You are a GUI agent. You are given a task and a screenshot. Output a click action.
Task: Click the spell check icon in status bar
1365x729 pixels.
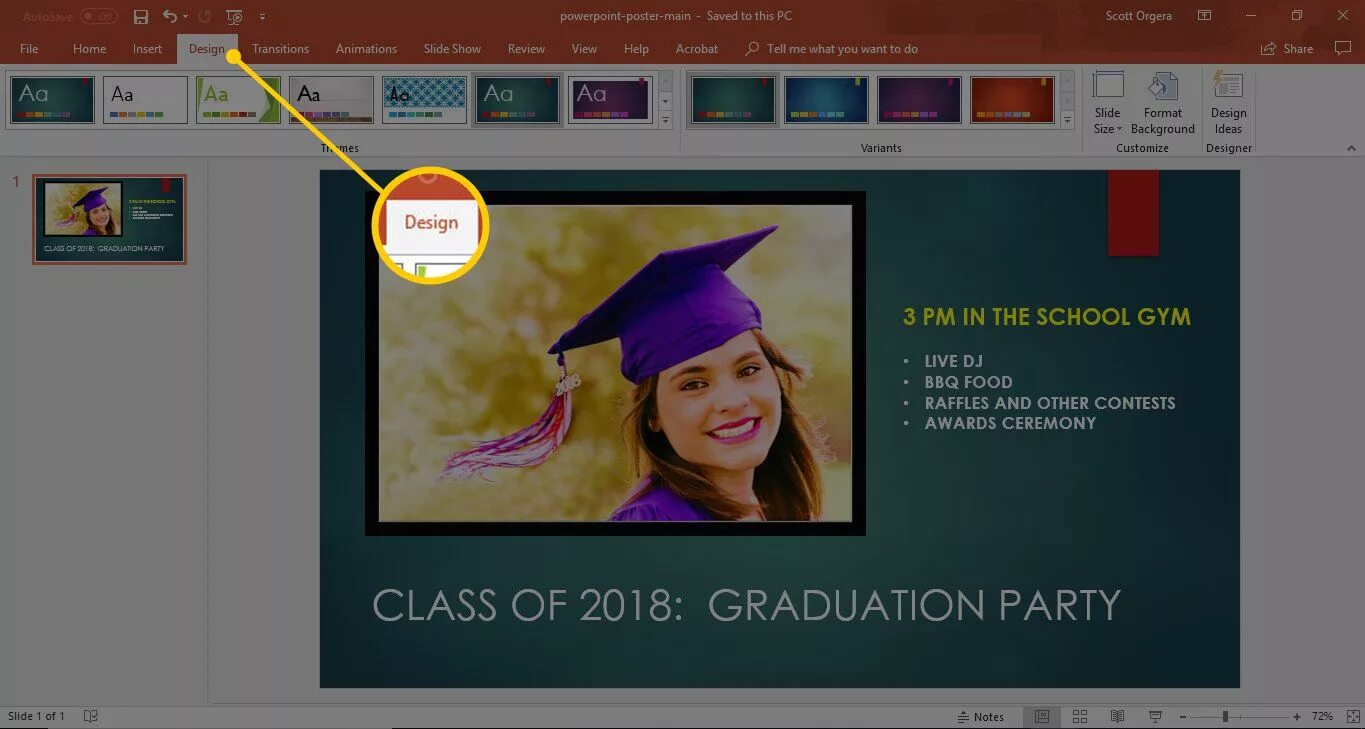(x=91, y=716)
